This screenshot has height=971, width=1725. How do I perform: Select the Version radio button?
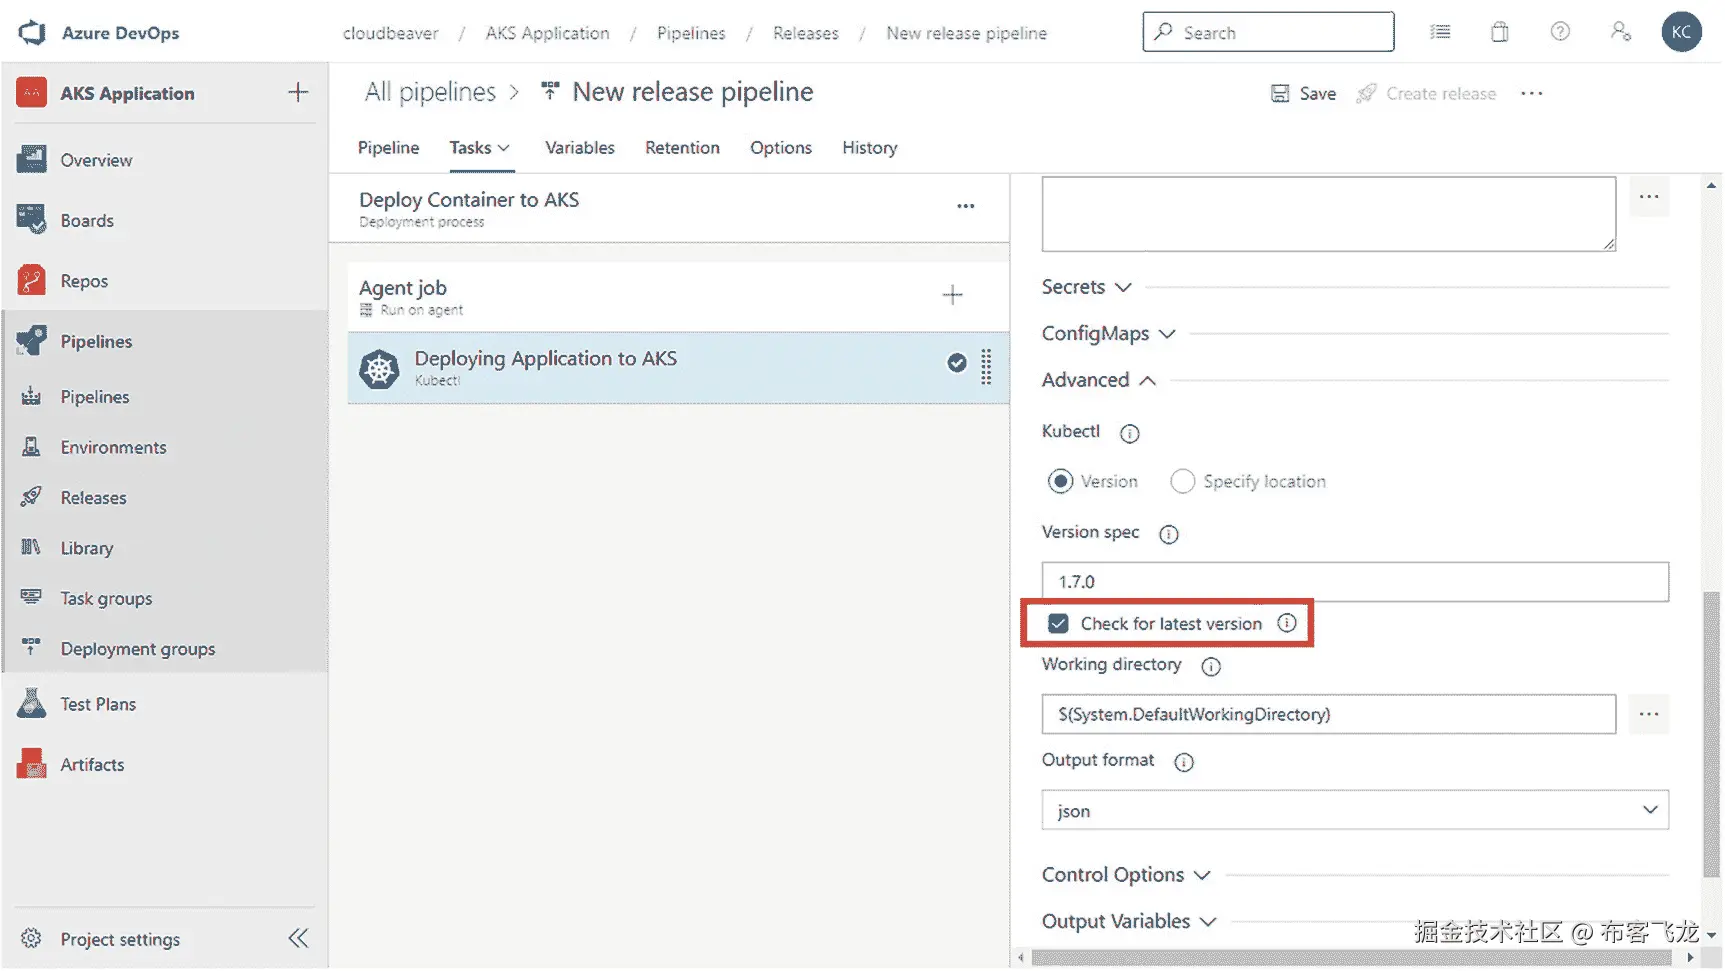click(1060, 482)
